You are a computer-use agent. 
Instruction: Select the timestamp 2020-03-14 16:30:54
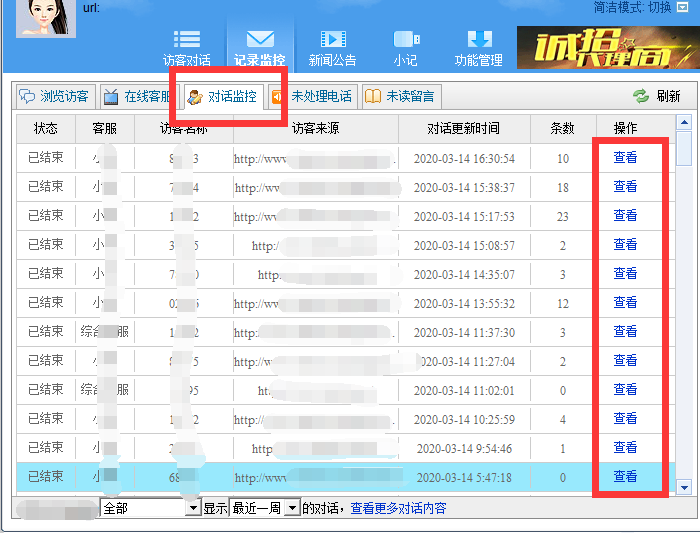(464, 159)
